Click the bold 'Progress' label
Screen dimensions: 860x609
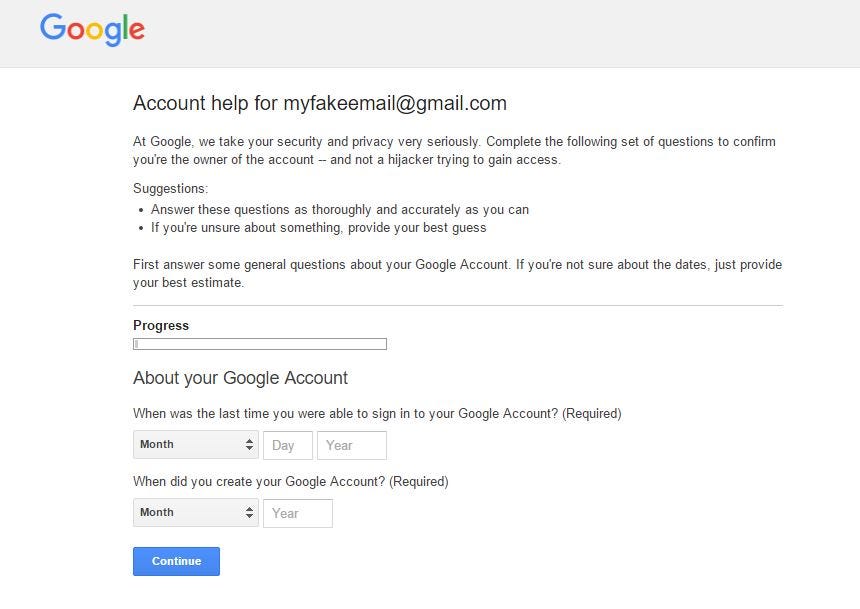click(x=161, y=325)
